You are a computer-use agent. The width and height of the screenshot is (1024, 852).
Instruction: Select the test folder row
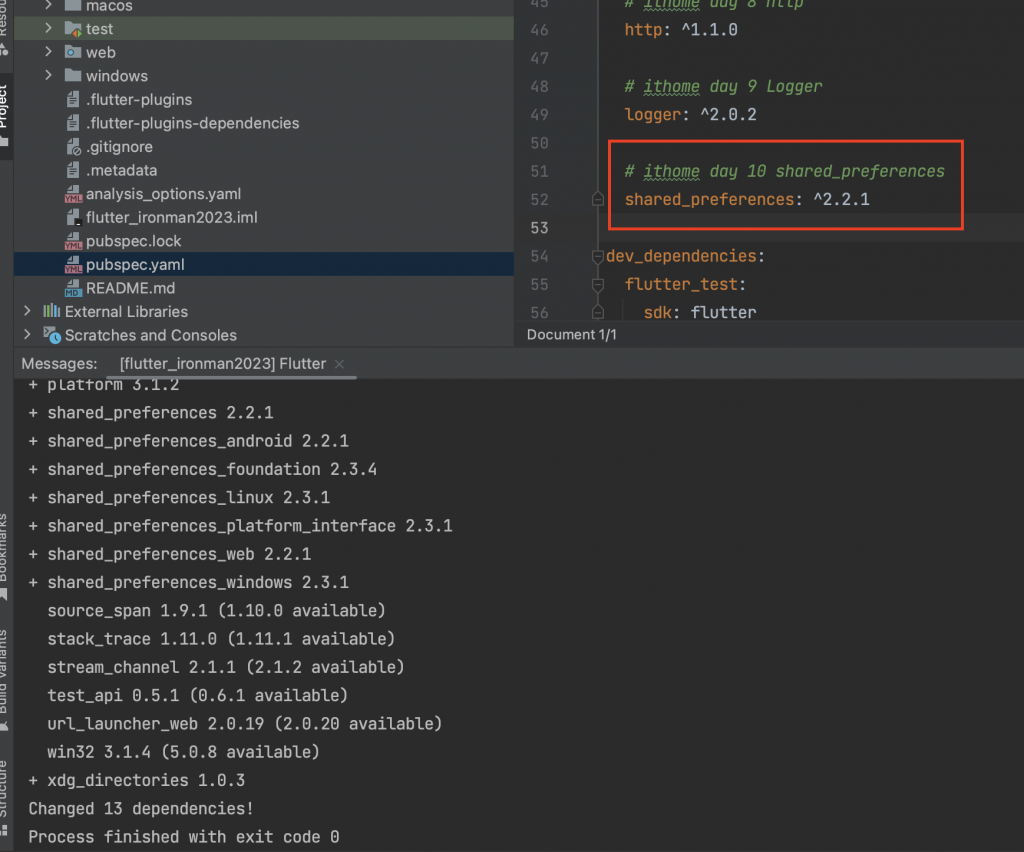point(264,29)
